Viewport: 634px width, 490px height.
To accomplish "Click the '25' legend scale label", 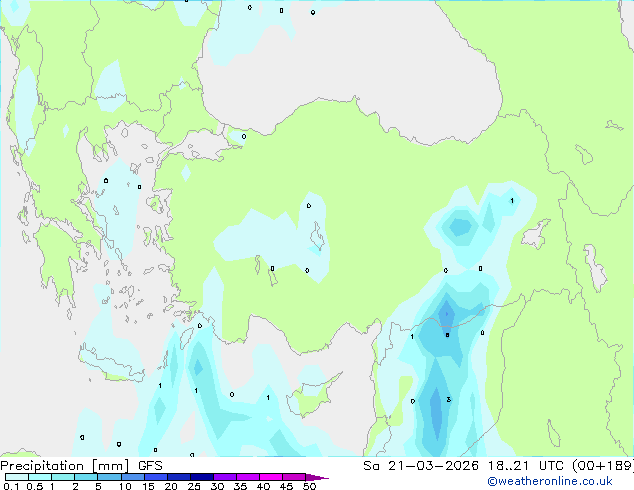I will pyautogui.click(x=194, y=486).
